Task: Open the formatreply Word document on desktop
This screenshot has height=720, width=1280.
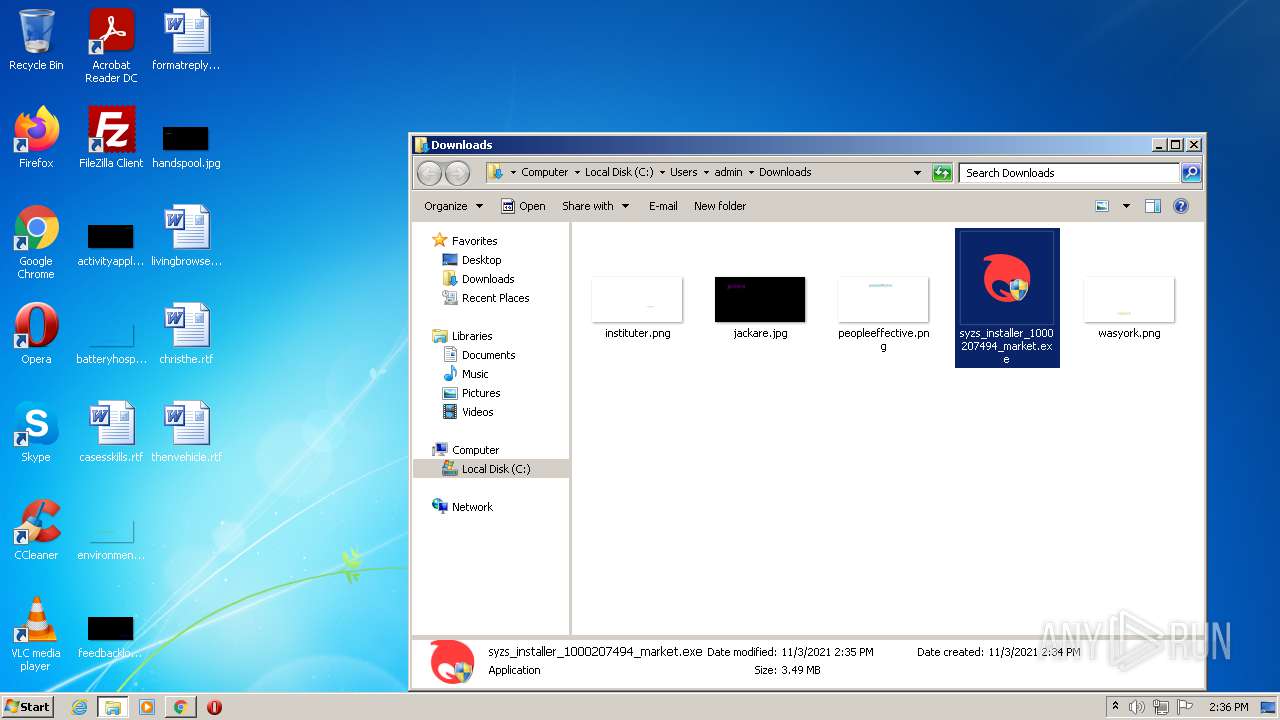Action: point(186,41)
